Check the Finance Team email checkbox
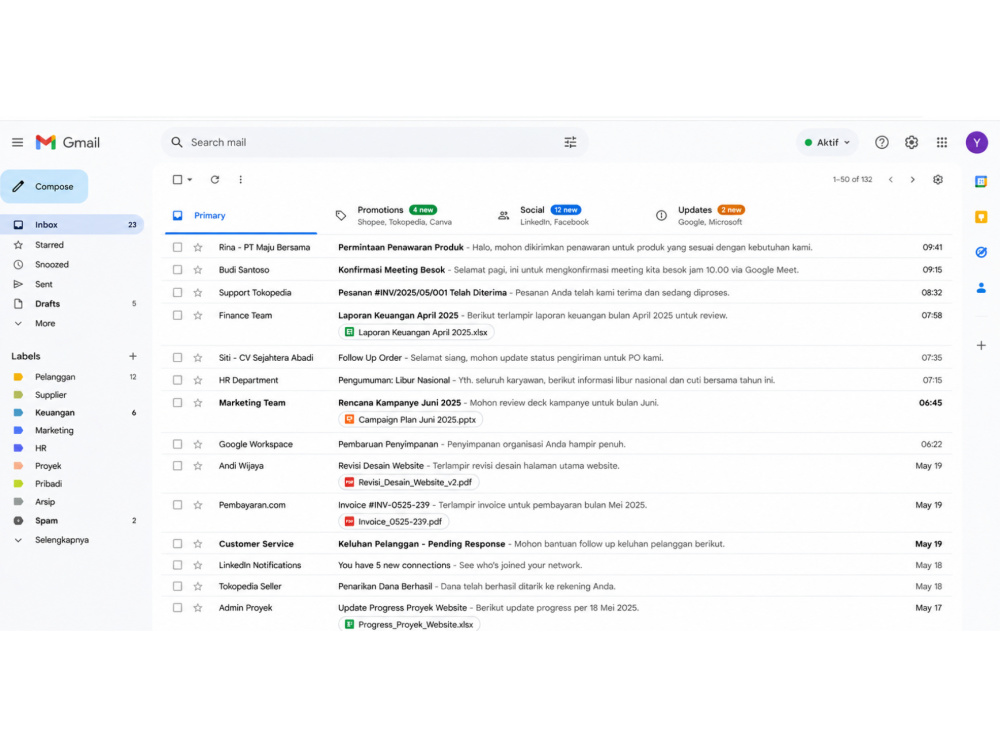 click(x=177, y=315)
